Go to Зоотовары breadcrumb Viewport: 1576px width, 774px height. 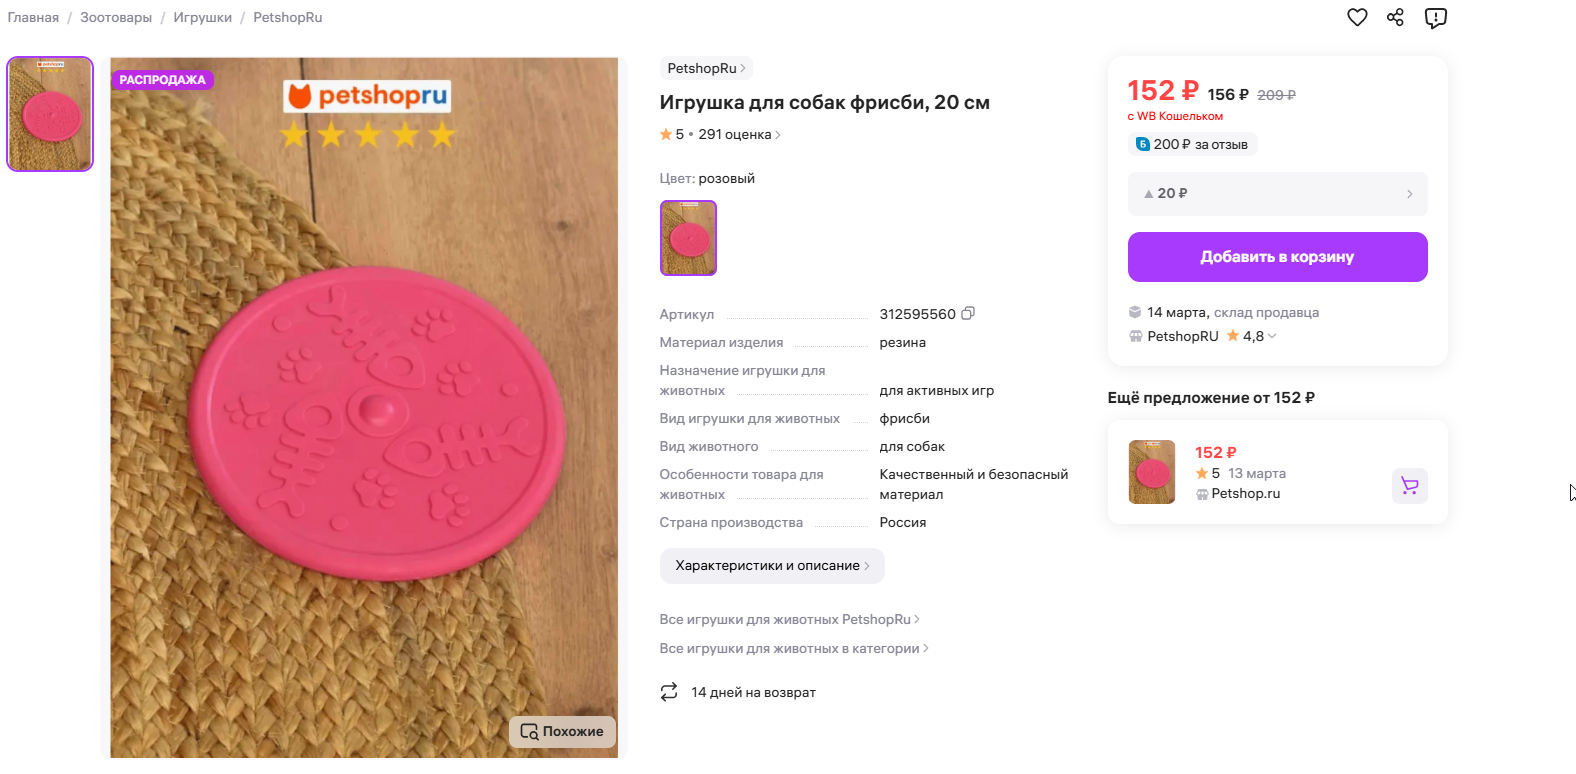(116, 18)
